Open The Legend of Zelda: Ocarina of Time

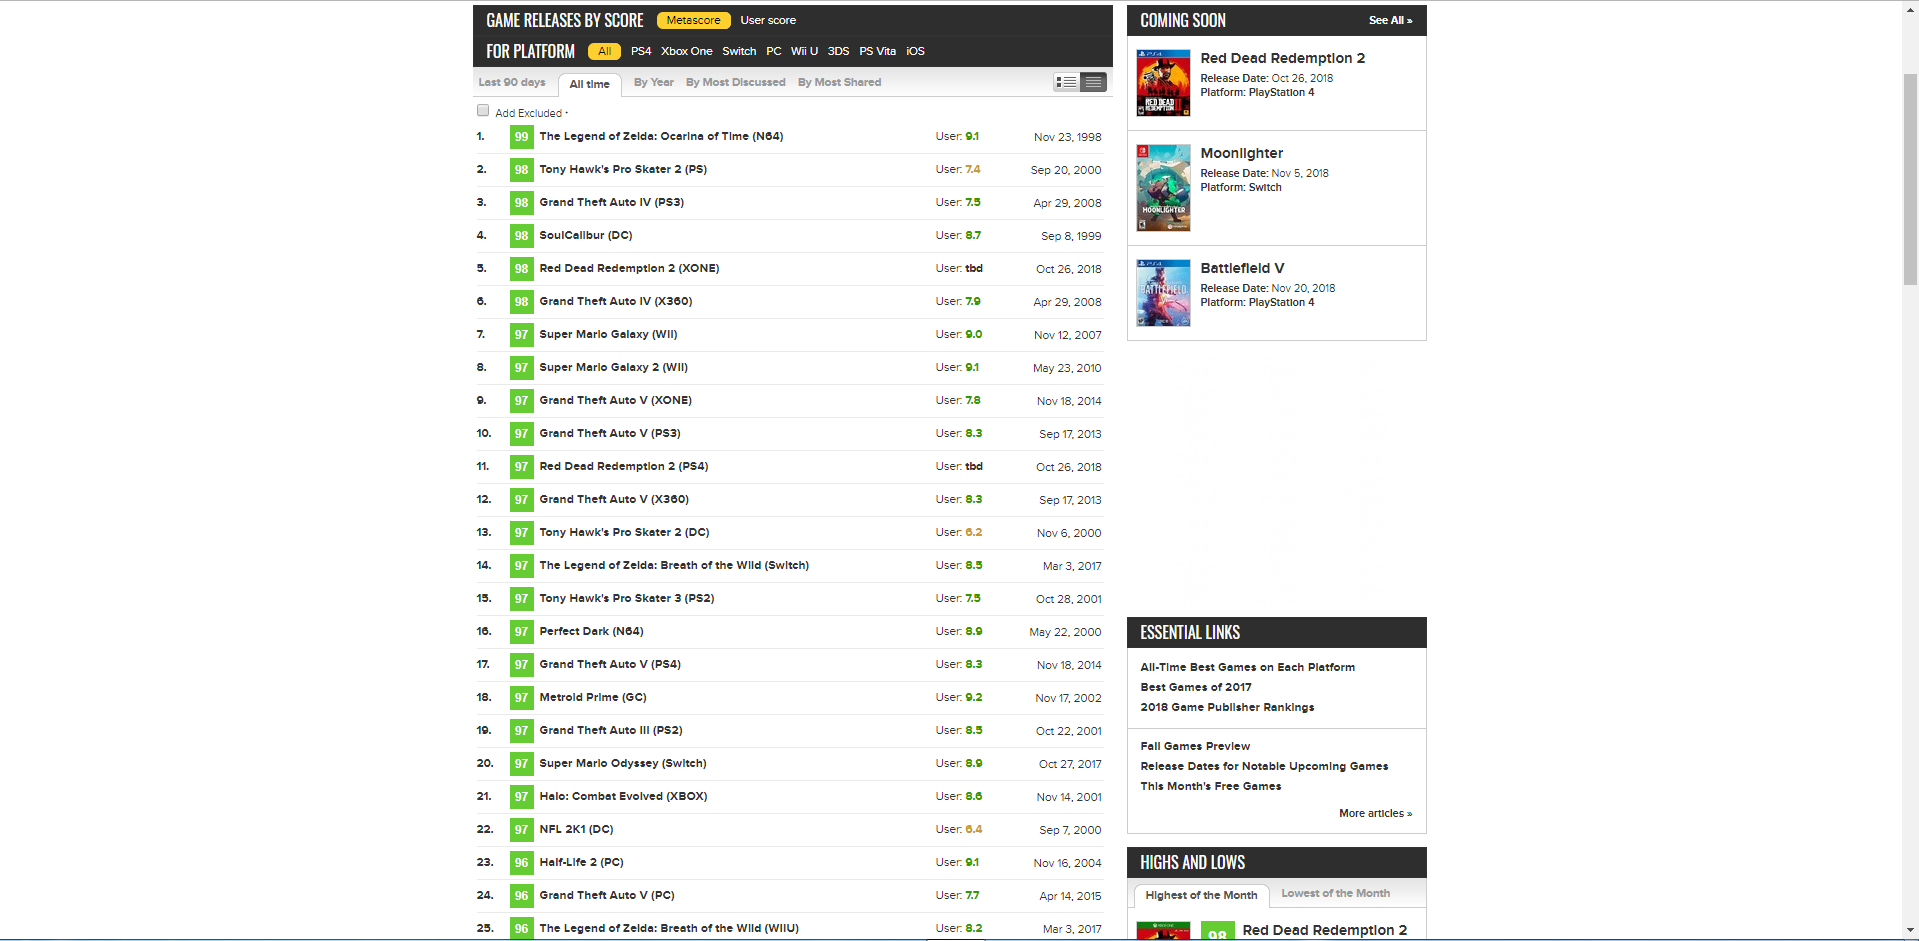661,136
